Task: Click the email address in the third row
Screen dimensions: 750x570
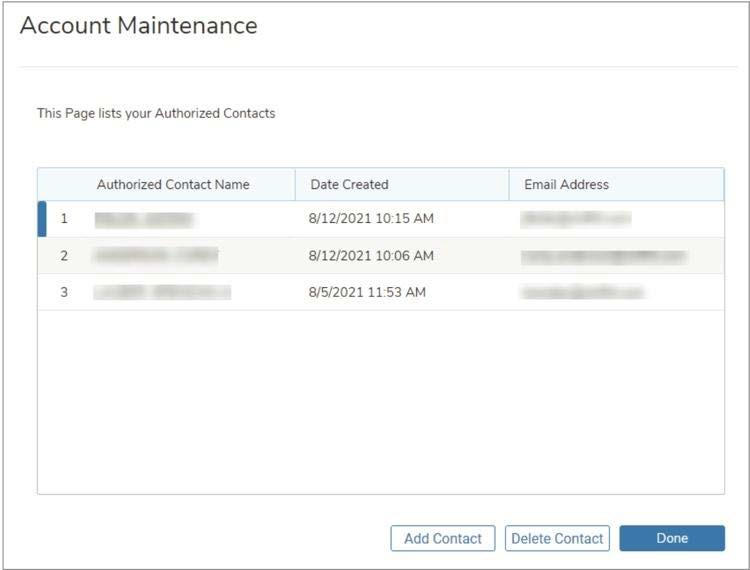Action: click(x=582, y=292)
